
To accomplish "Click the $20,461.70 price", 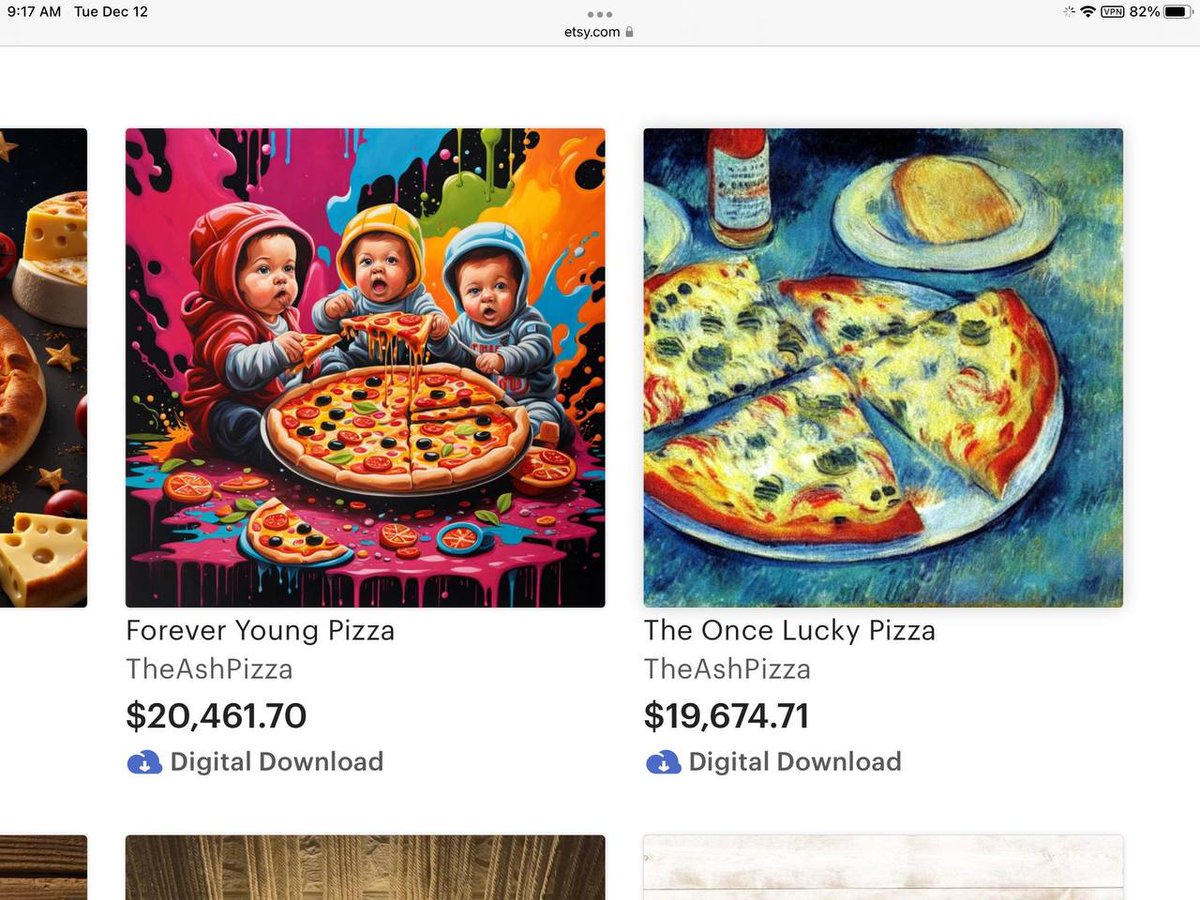I will [x=216, y=716].
